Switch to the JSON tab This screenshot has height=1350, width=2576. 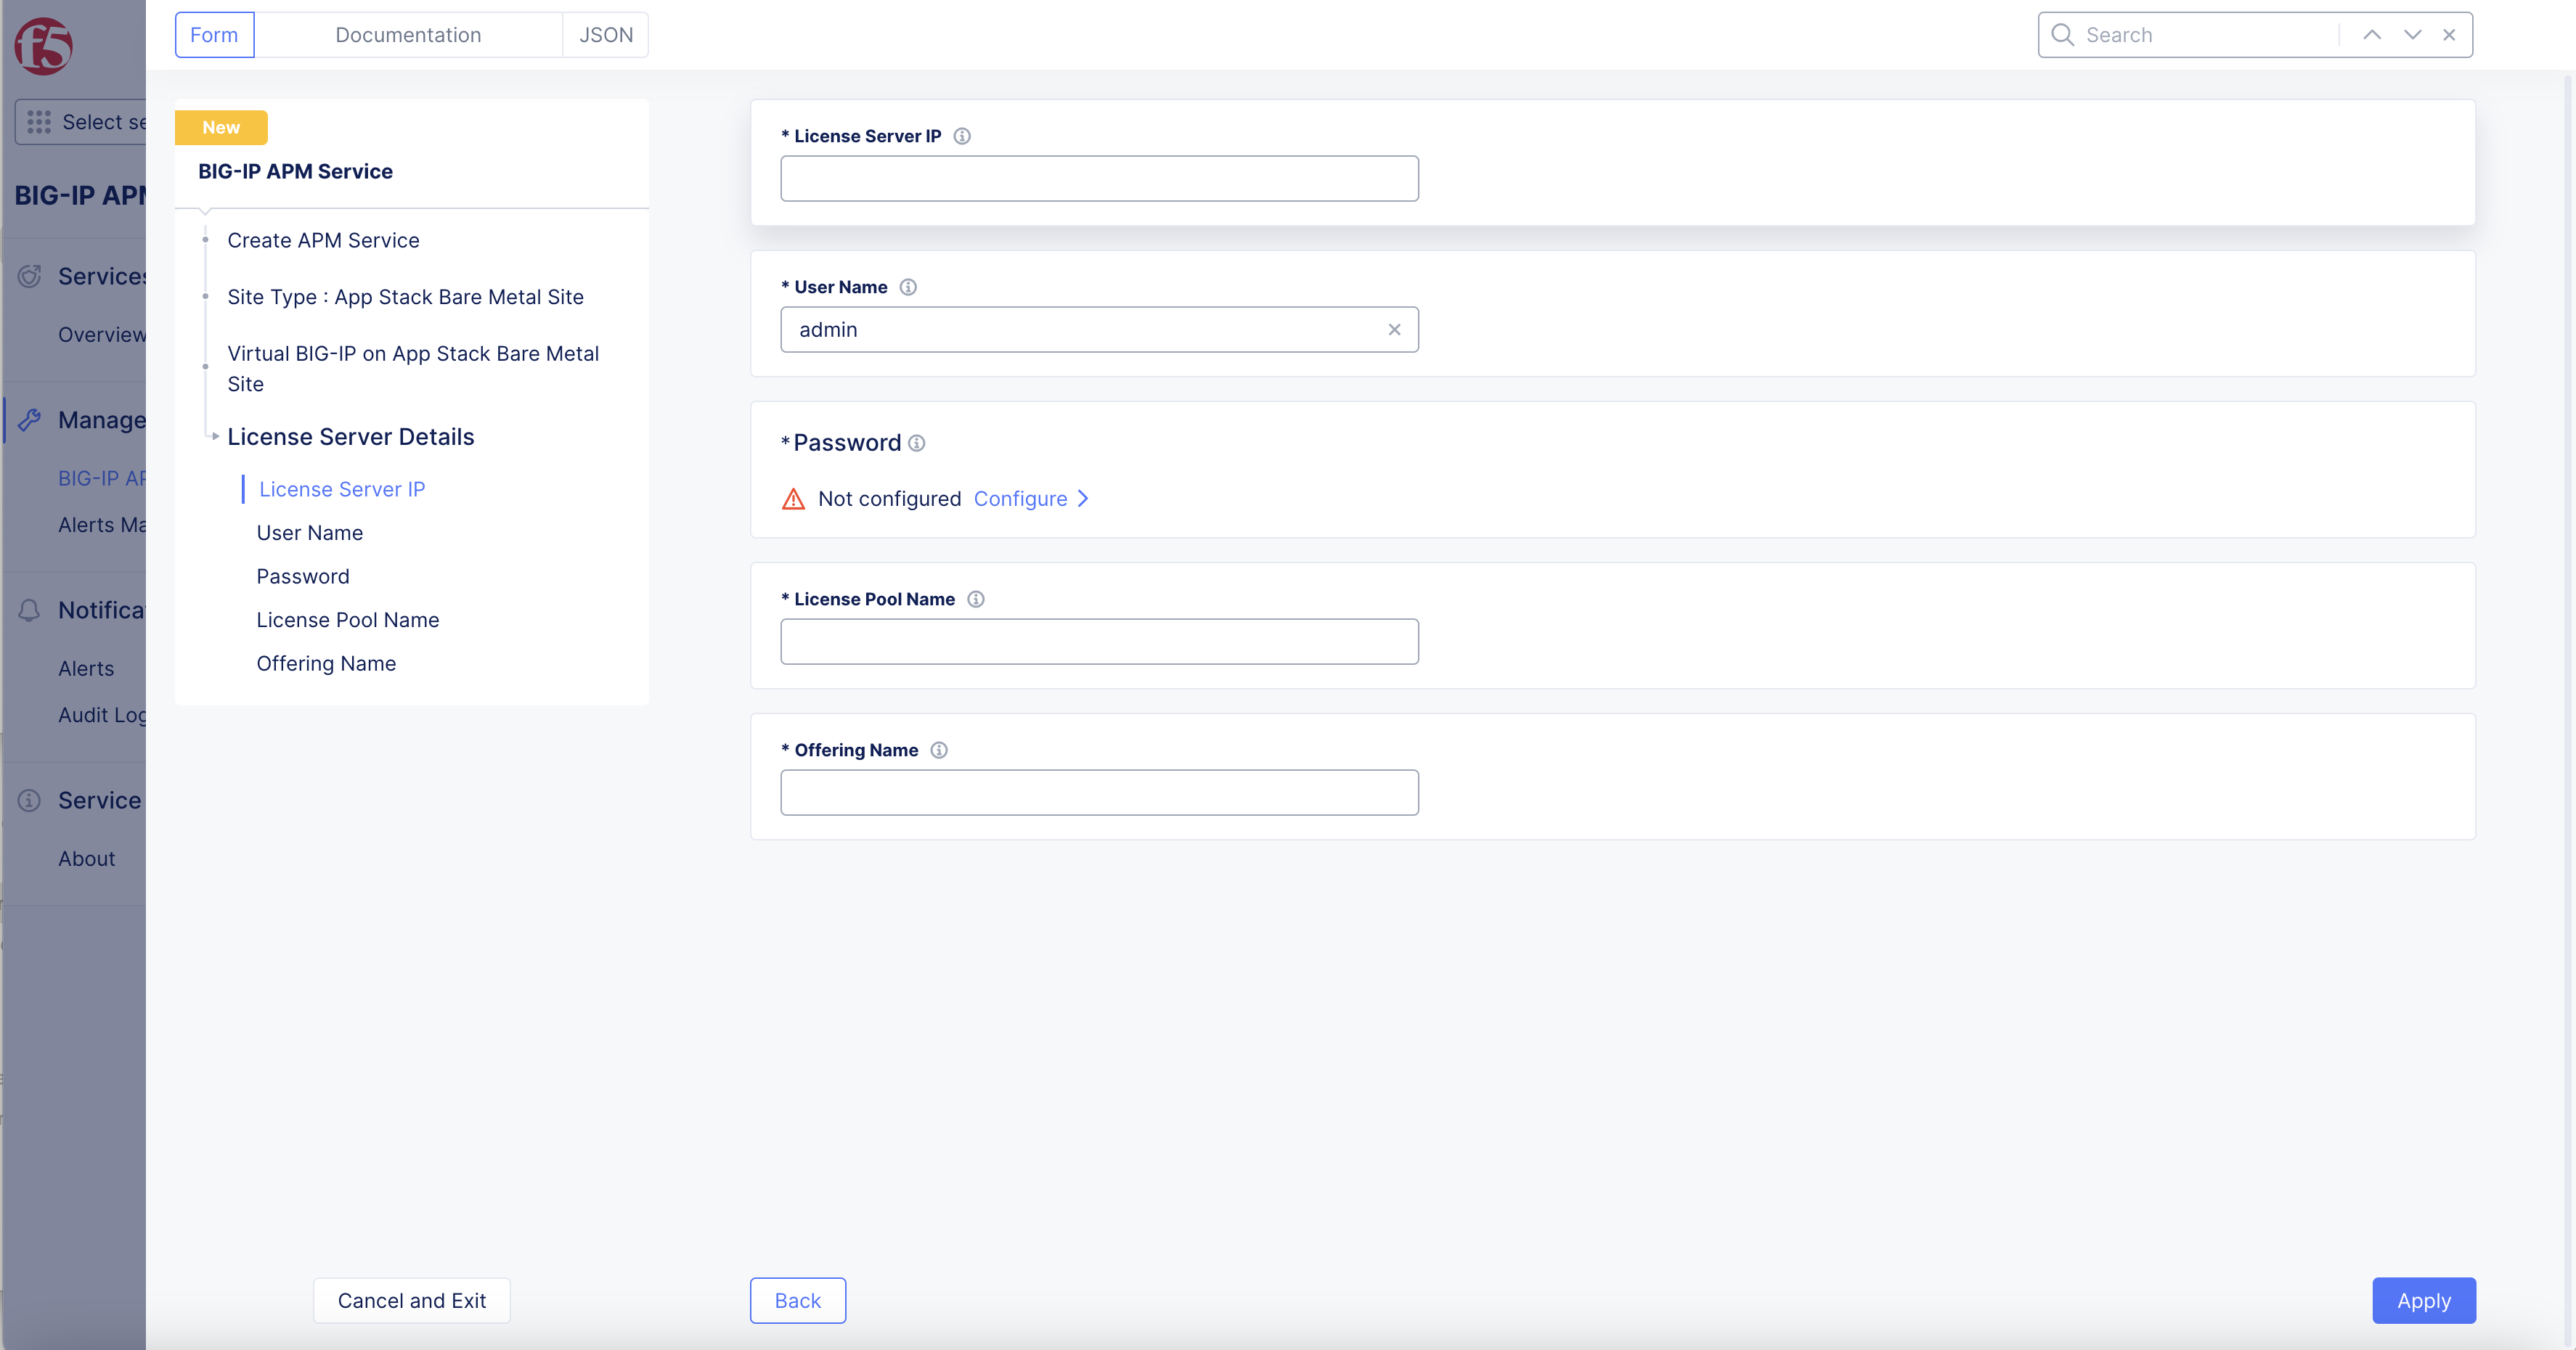point(606,35)
